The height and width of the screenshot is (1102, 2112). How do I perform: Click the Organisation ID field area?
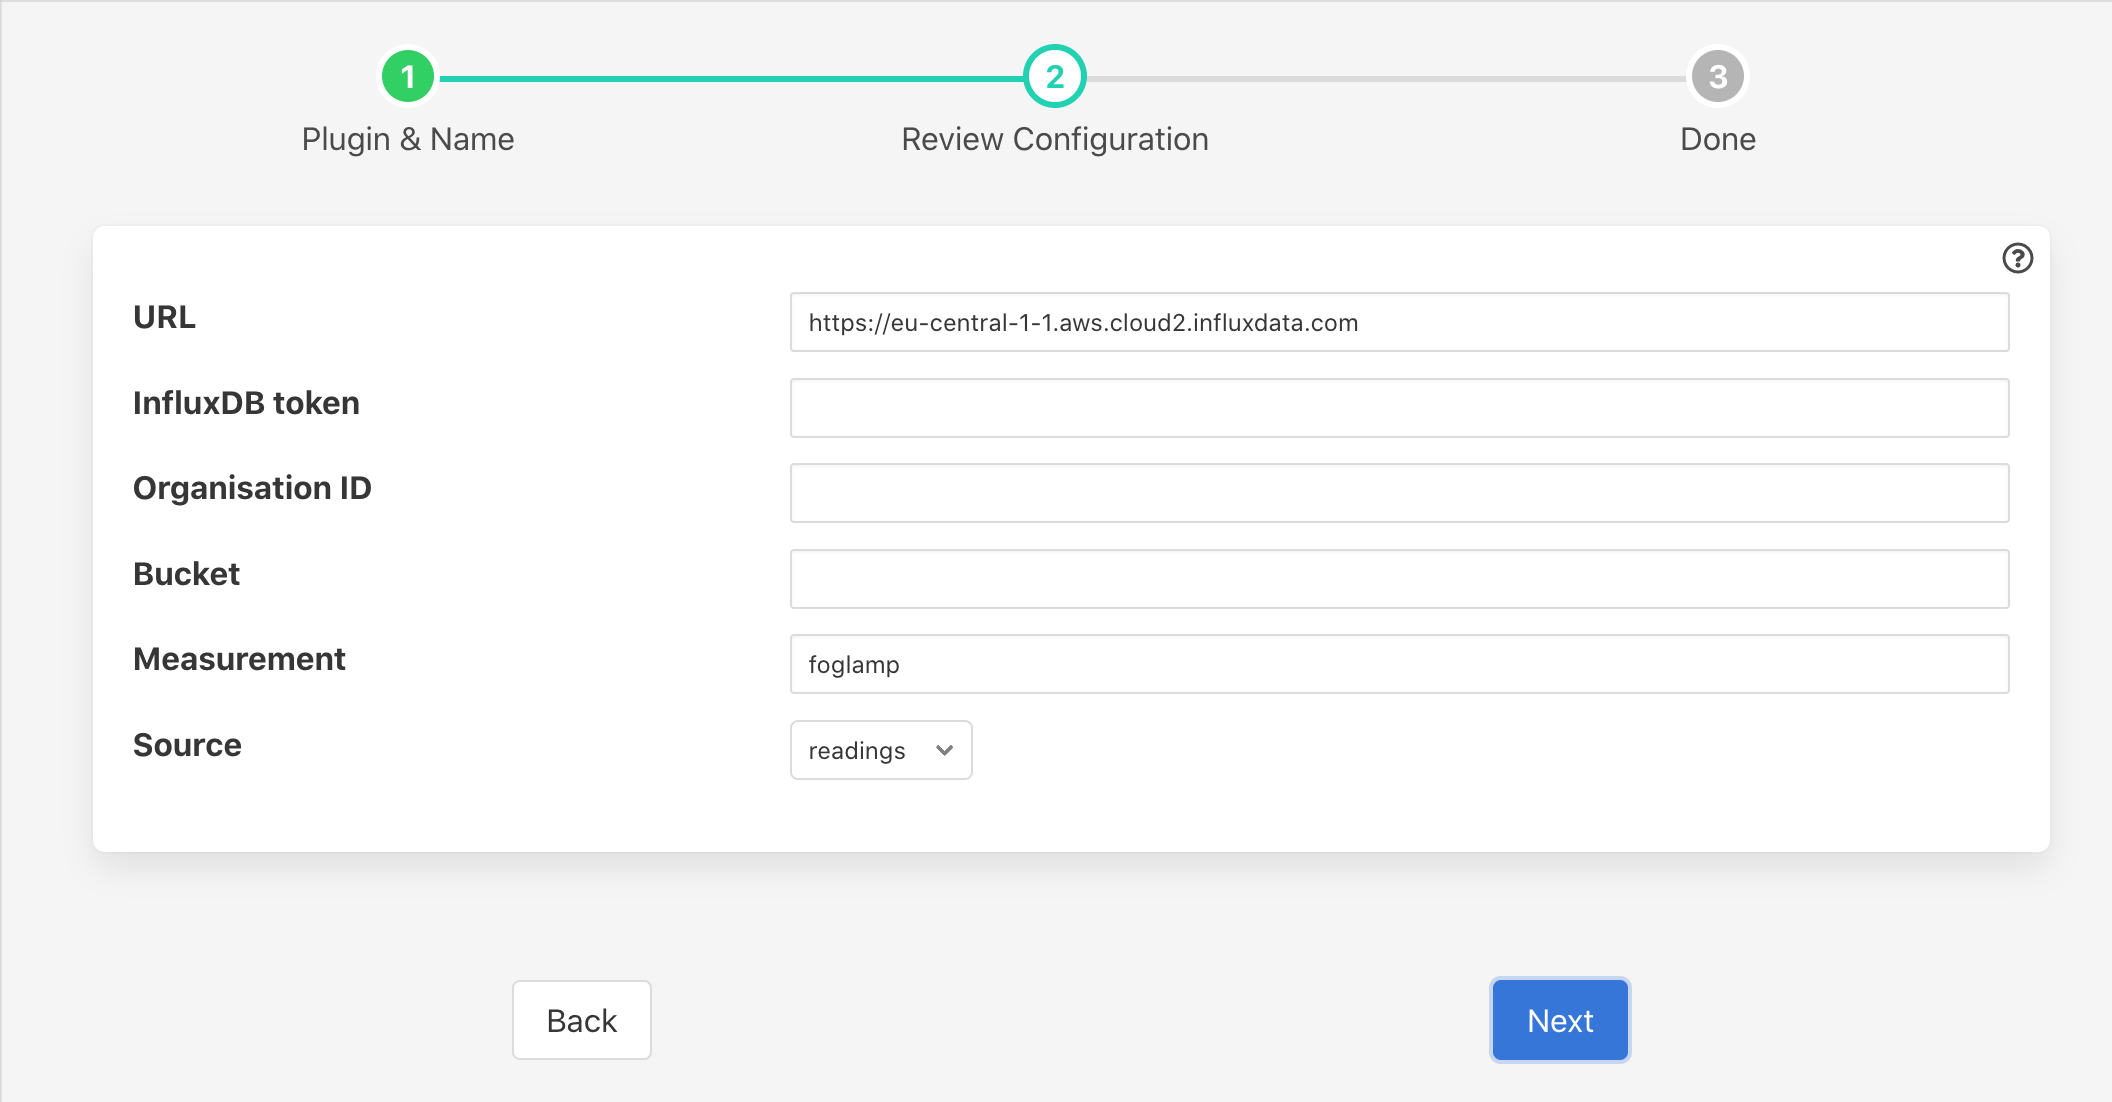1400,493
